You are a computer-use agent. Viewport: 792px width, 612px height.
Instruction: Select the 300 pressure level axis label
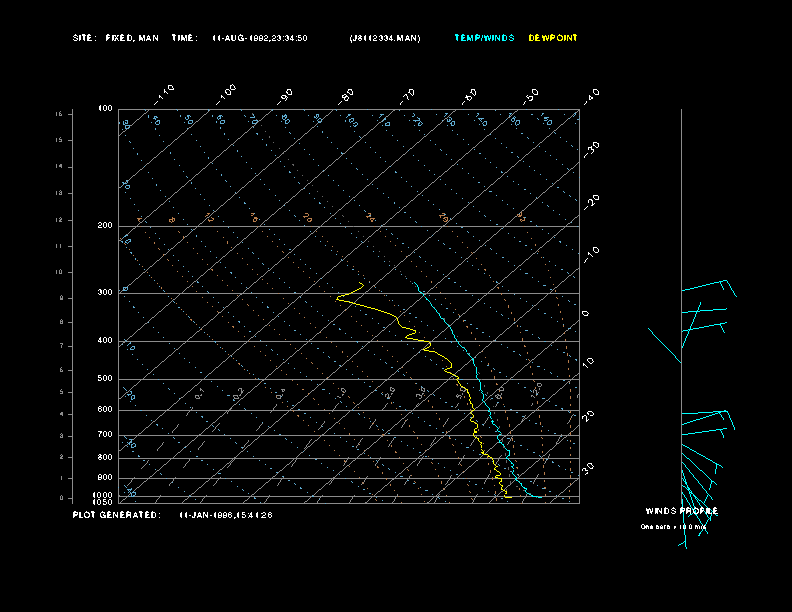[105, 293]
